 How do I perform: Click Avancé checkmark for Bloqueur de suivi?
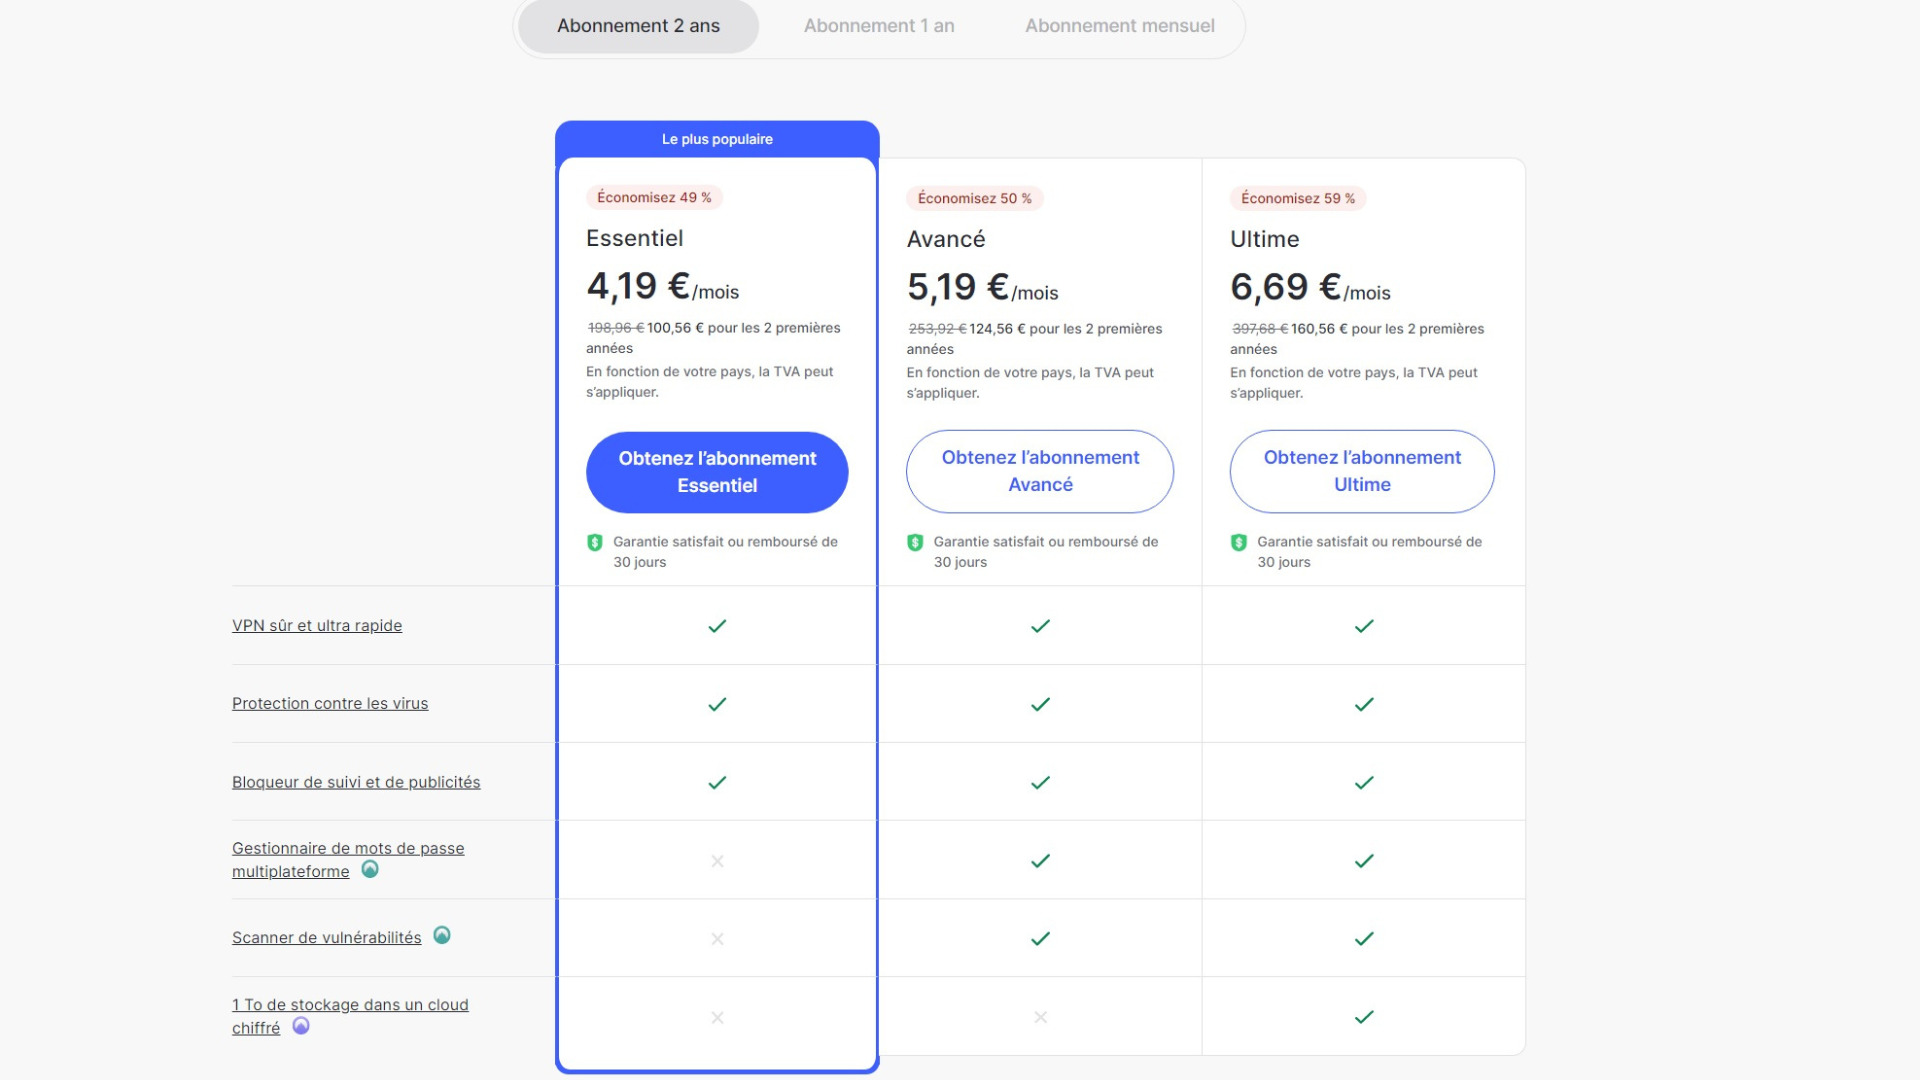1040,782
